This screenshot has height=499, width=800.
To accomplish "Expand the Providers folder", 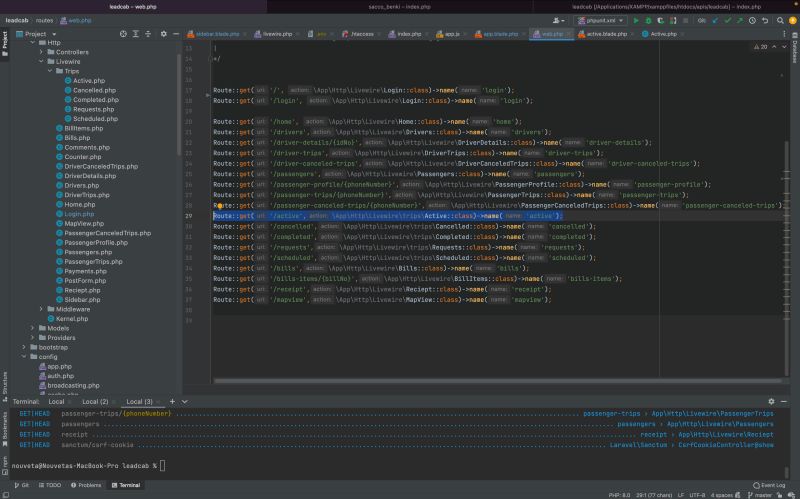I will pos(33,338).
